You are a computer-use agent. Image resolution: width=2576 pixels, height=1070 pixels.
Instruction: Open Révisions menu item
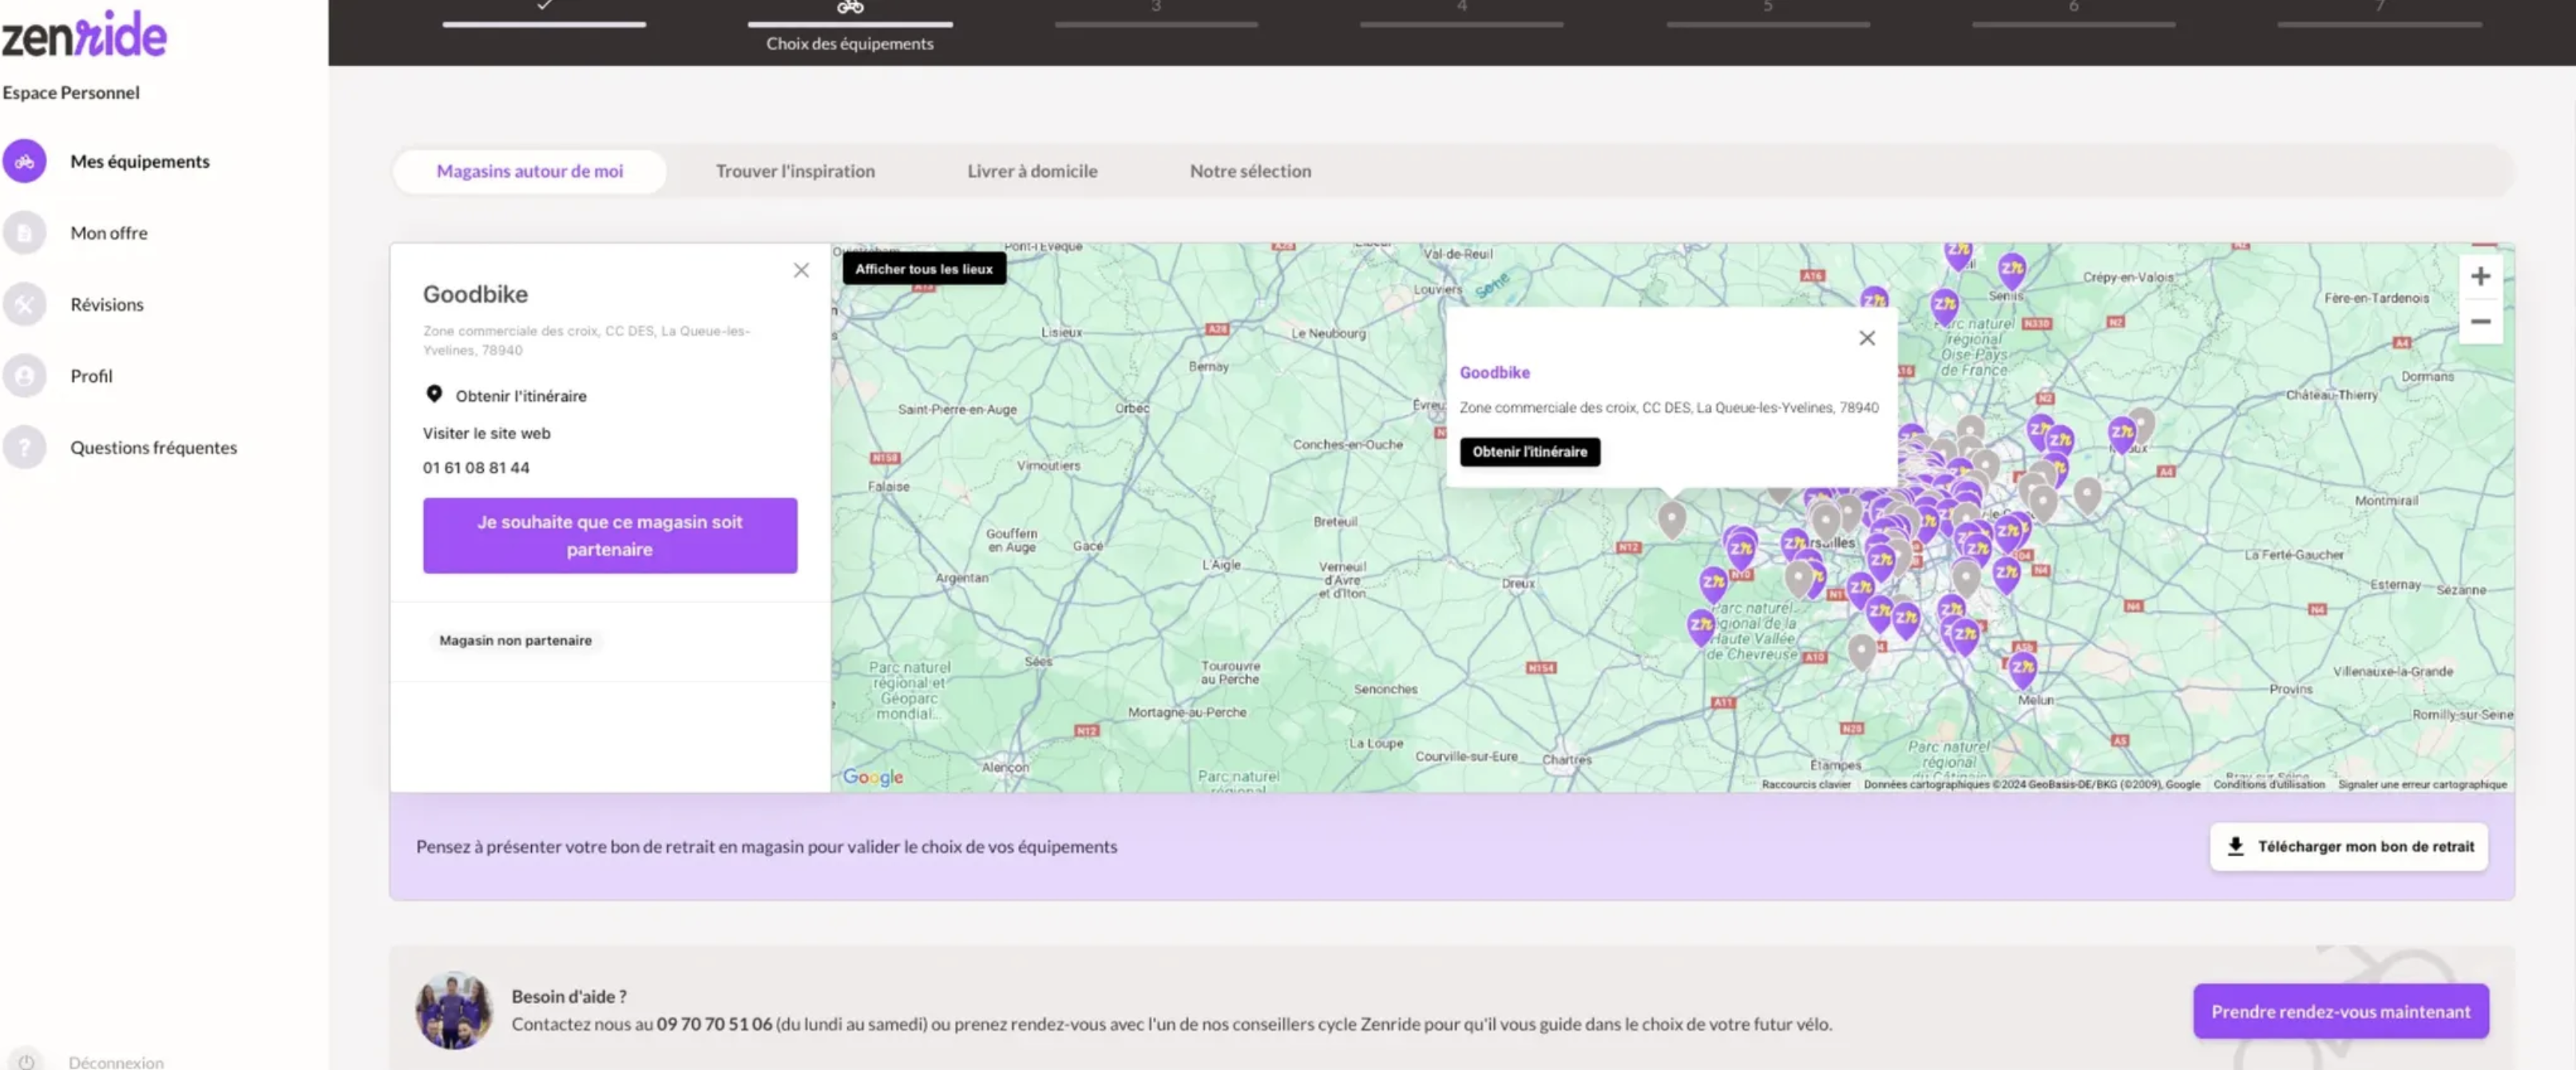(x=107, y=304)
